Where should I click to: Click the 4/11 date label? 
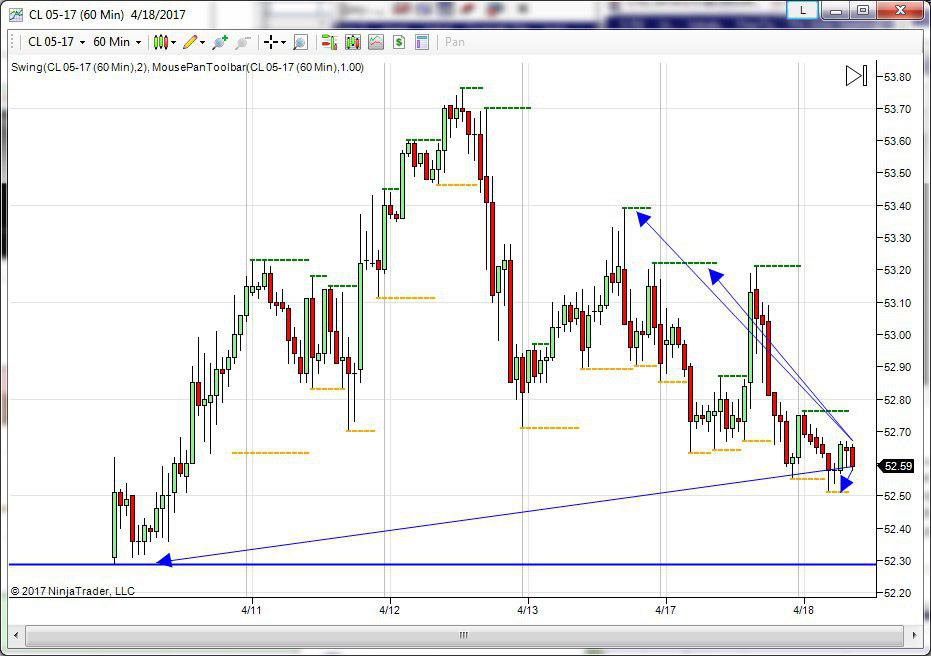coord(251,610)
